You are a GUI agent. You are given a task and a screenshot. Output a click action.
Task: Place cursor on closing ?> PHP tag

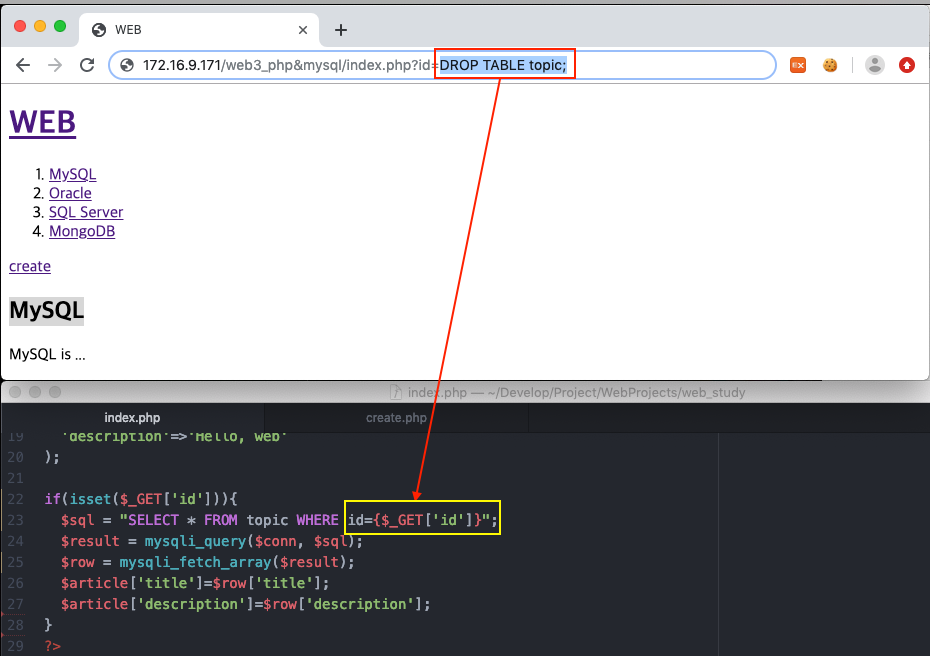click(52, 646)
